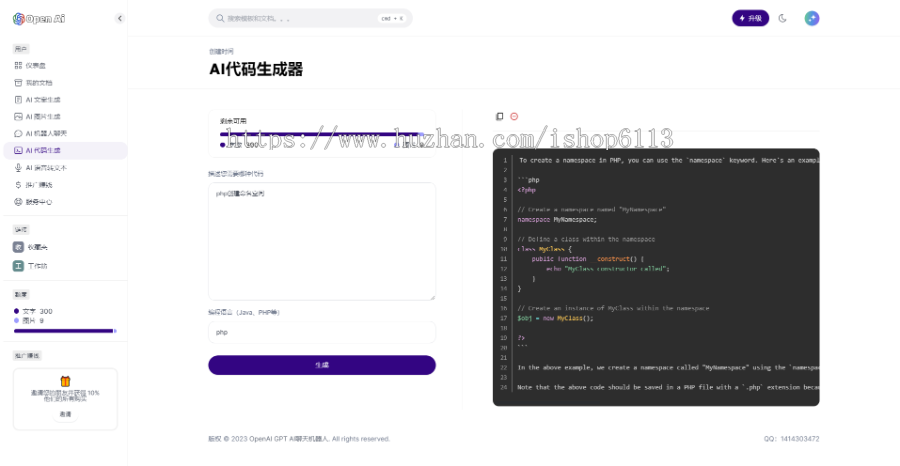This screenshot has width=900, height=466.
Task: Click code line "$obj = new MyClass();"
Action: pos(554,318)
